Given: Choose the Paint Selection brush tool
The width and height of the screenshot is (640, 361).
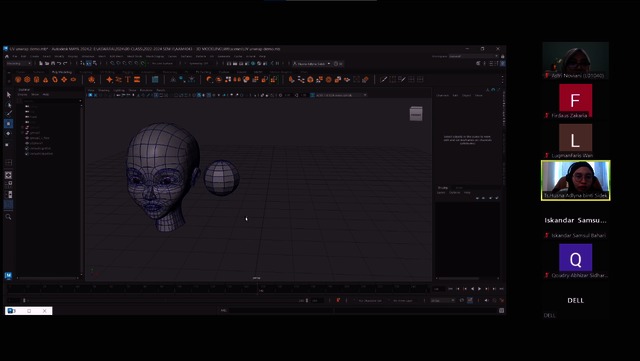Looking at the screenshot, I should (x=9, y=114).
